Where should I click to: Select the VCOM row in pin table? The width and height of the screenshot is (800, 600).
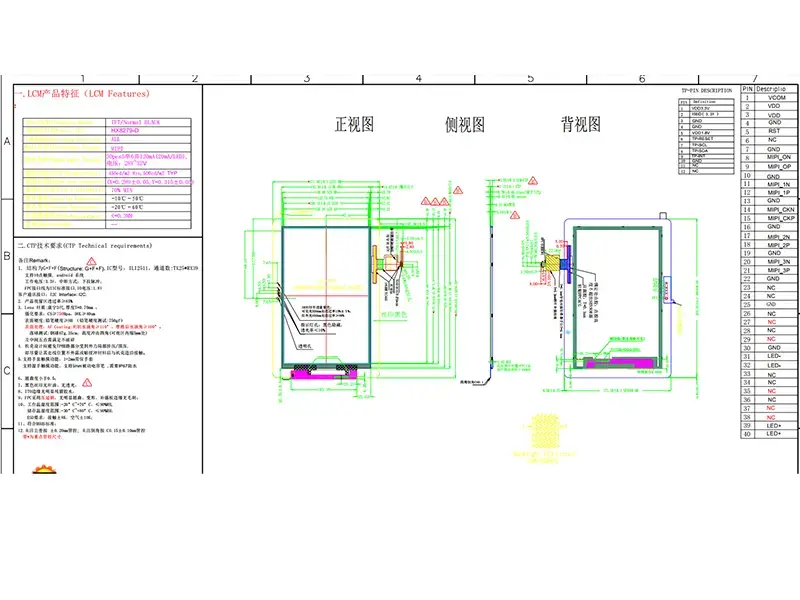coord(775,96)
